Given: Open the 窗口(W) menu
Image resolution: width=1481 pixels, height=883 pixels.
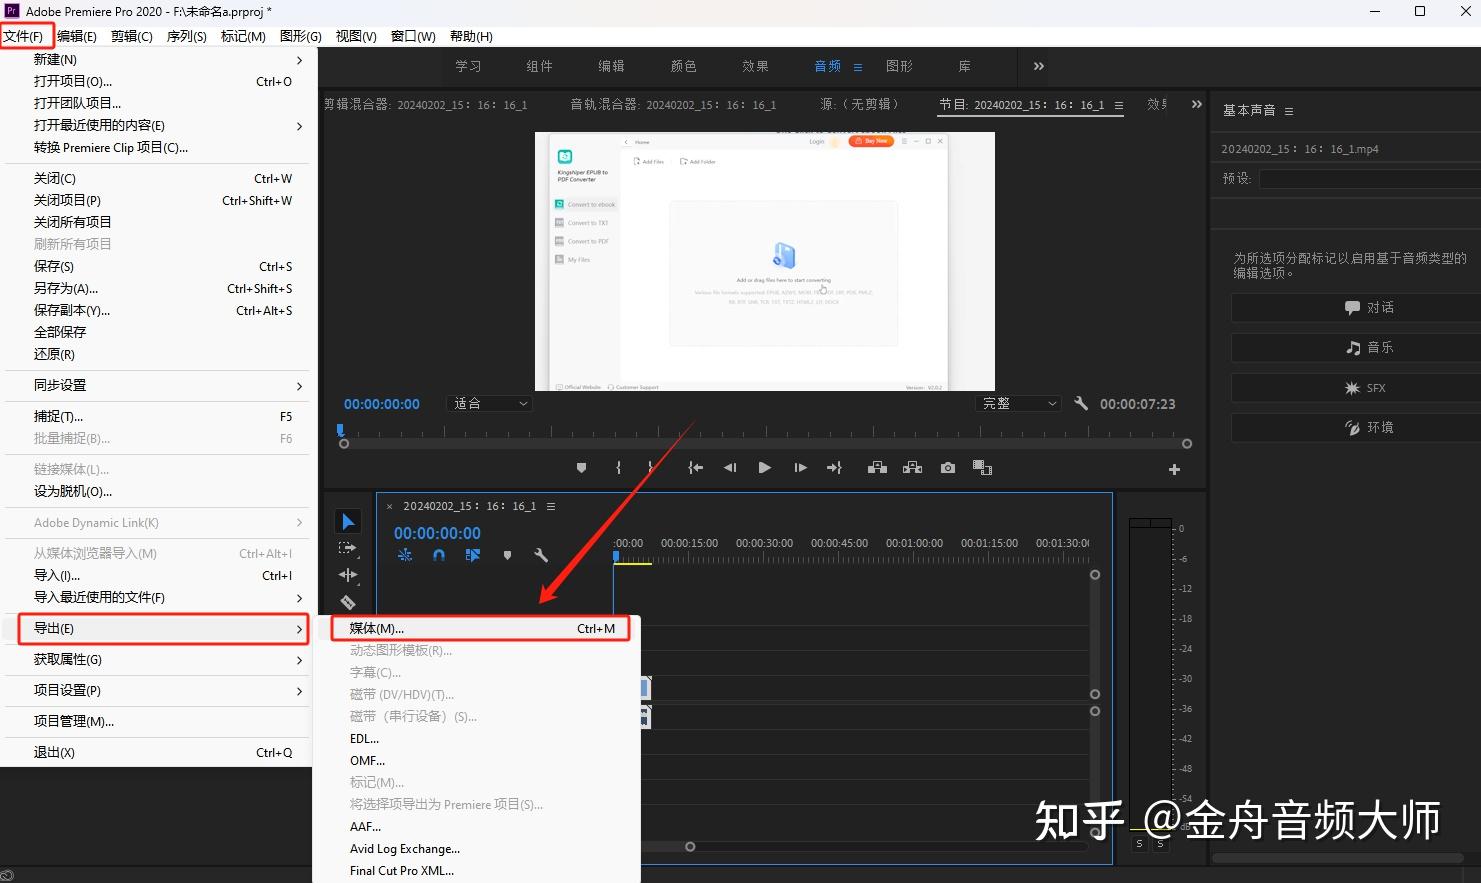Looking at the screenshot, I should point(413,36).
